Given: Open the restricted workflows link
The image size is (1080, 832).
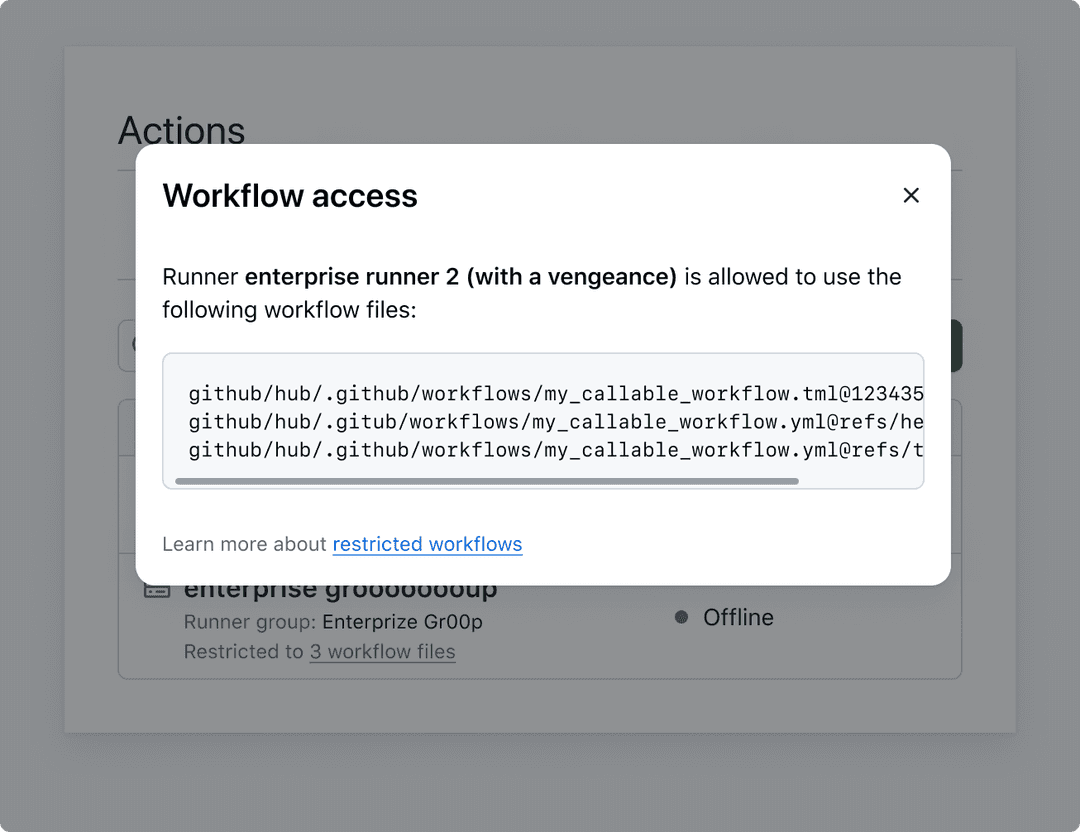Looking at the screenshot, I should pos(427,544).
